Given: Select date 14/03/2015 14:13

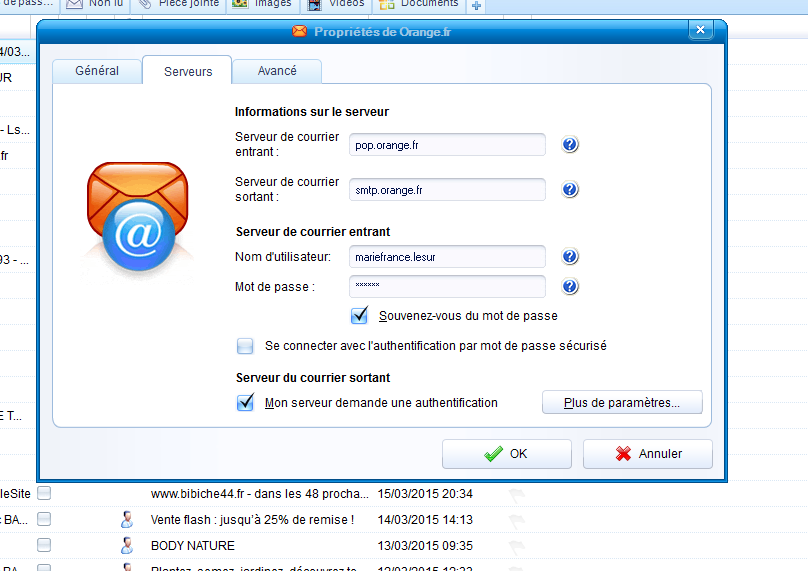Looking at the screenshot, I should (425, 519).
